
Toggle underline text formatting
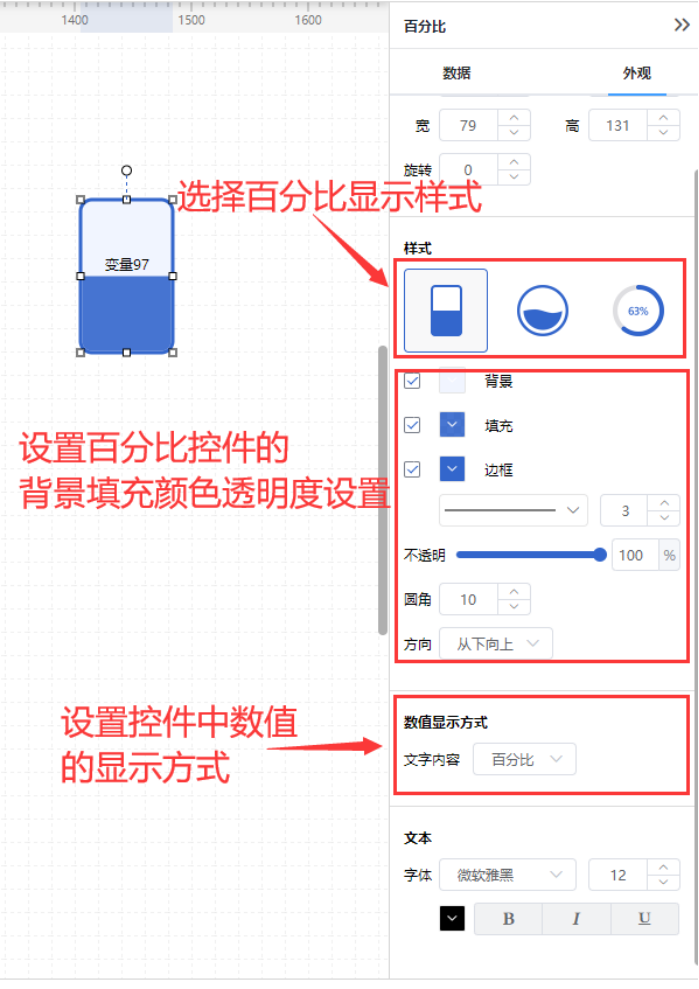(x=644, y=919)
